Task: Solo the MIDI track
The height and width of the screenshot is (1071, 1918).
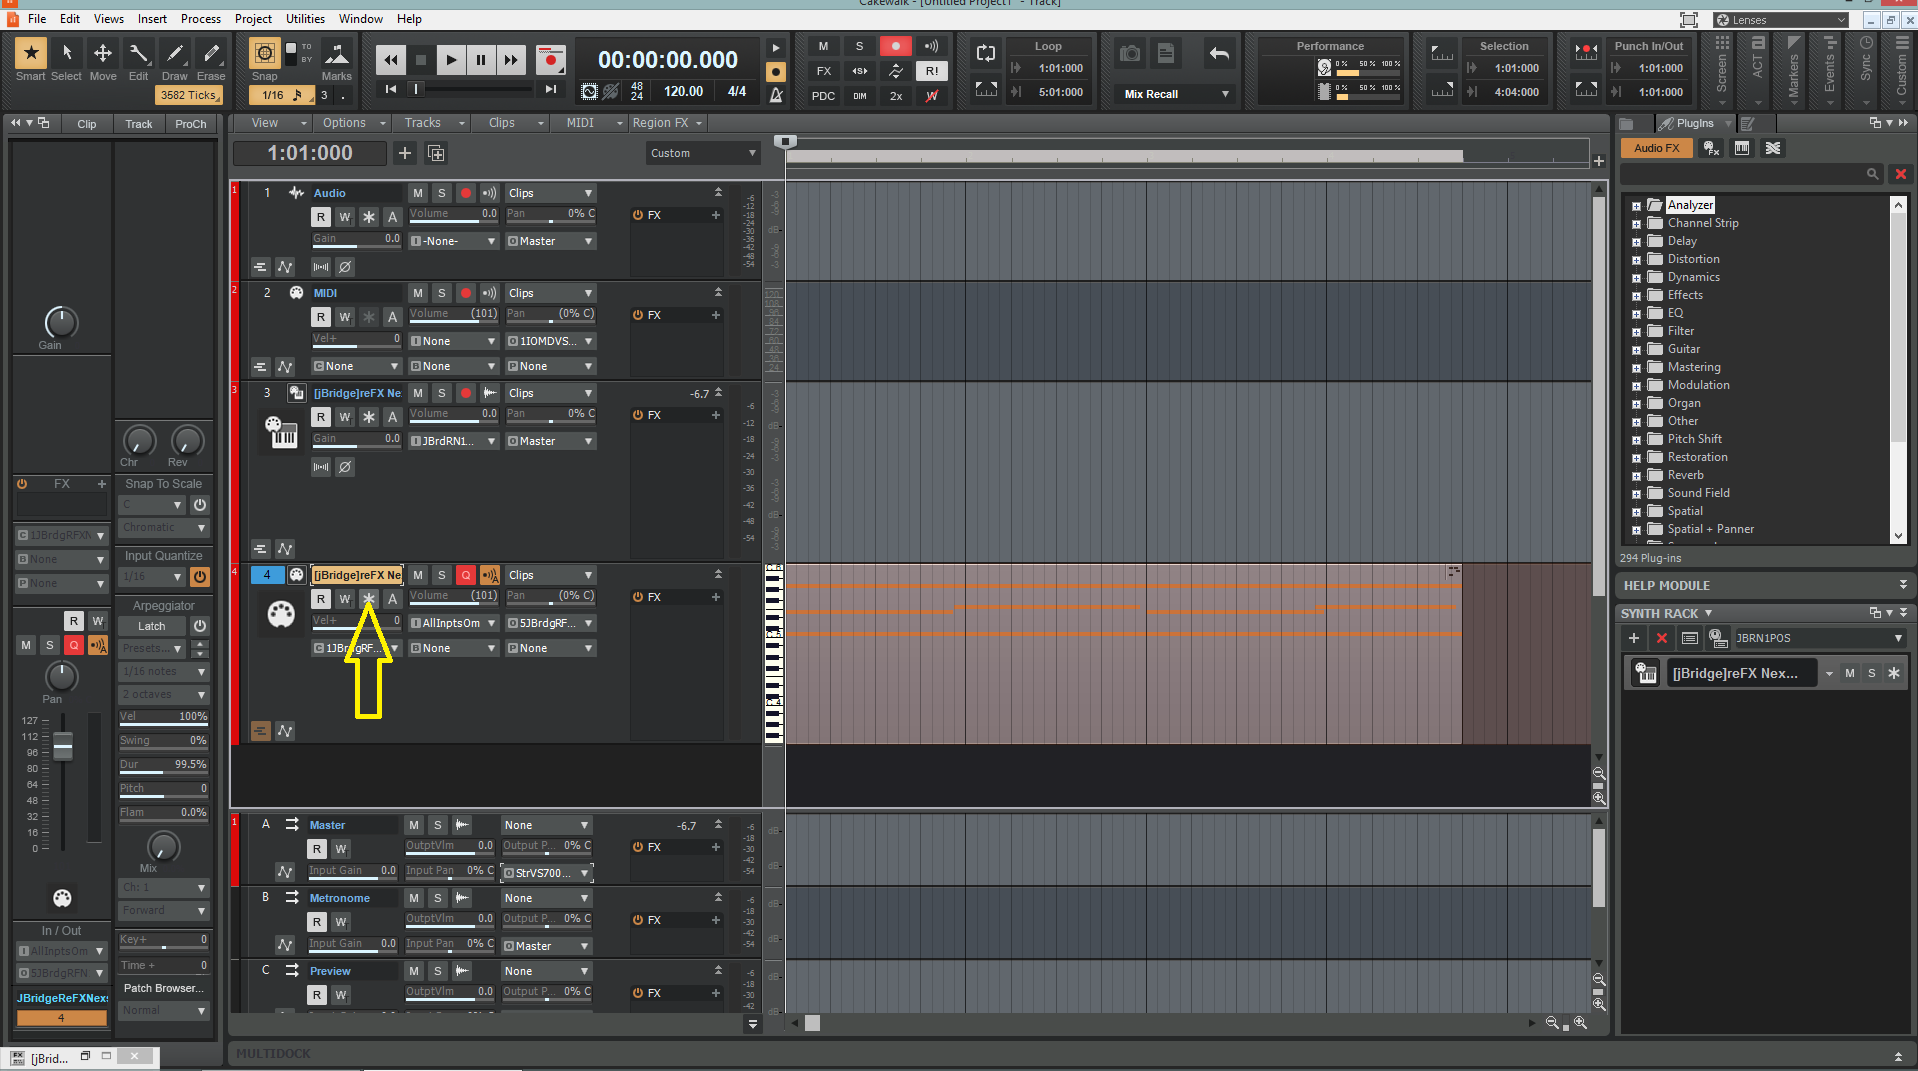Action: [x=442, y=293]
